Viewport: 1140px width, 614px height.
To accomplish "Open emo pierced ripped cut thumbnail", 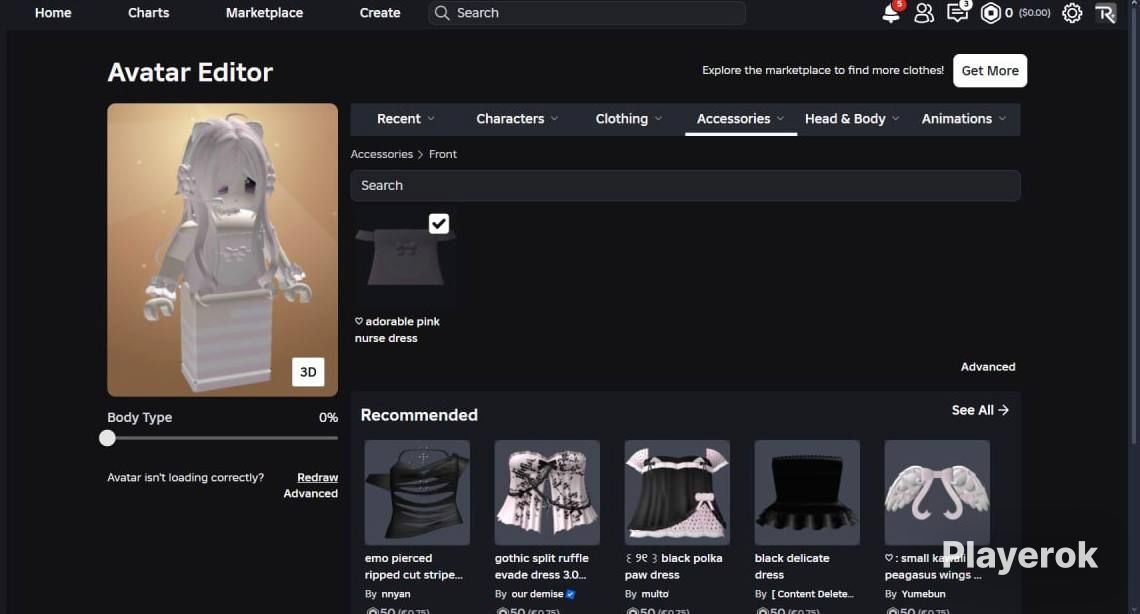I will coord(417,492).
